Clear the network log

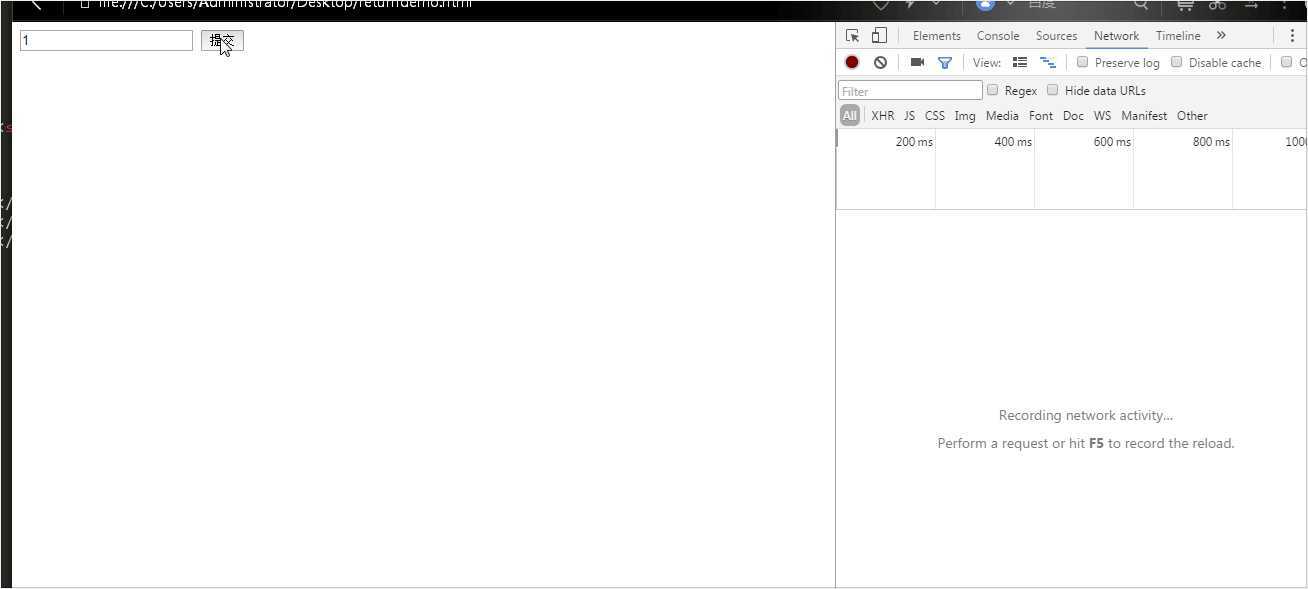coord(880,62)
